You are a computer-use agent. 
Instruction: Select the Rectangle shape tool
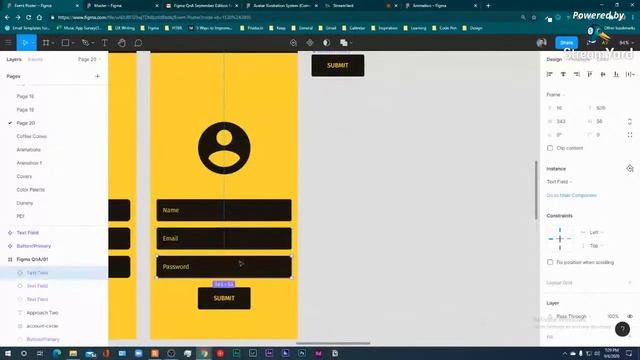[65, 42]
